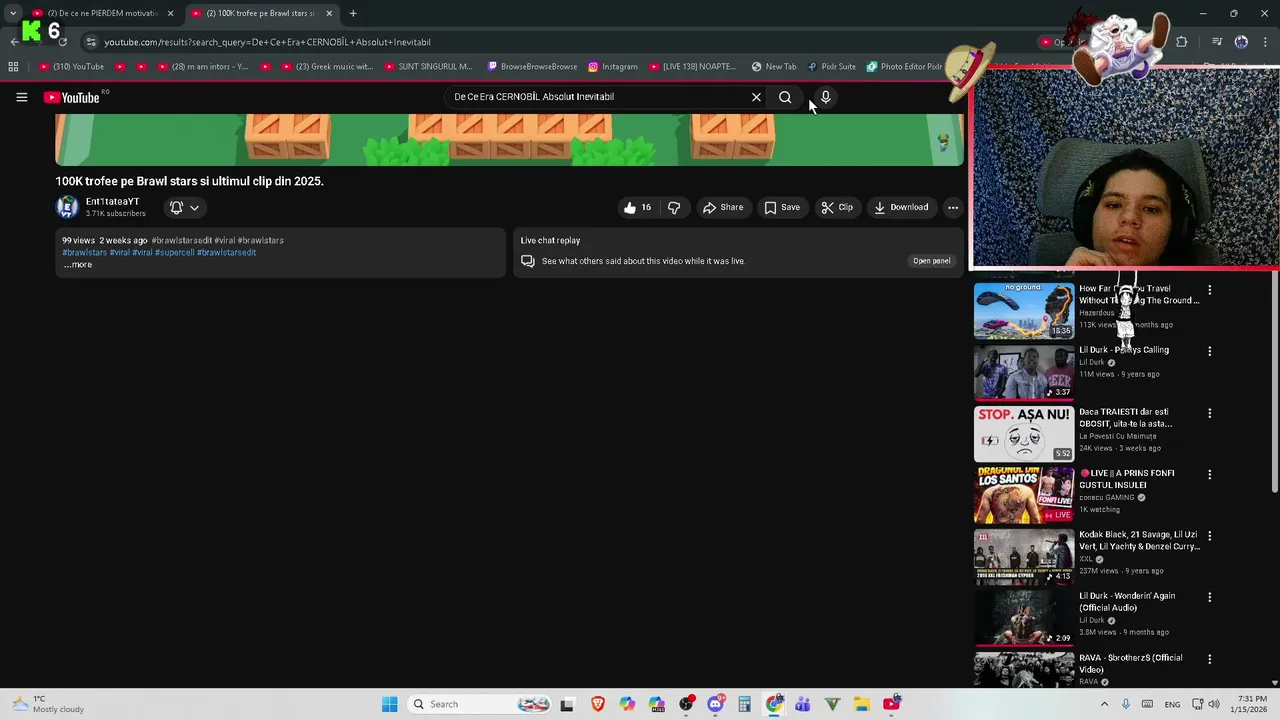
Task: Open the Instagram bookmark
Action: [x=612, y=67]
